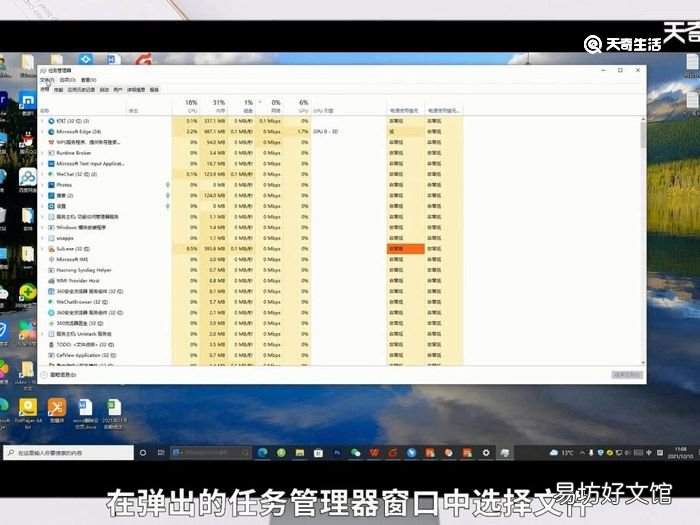Open Microsoft Edge from the taskbar
Image resolution: width=700 pixels, height=525 pixels.
pos(263,453)
